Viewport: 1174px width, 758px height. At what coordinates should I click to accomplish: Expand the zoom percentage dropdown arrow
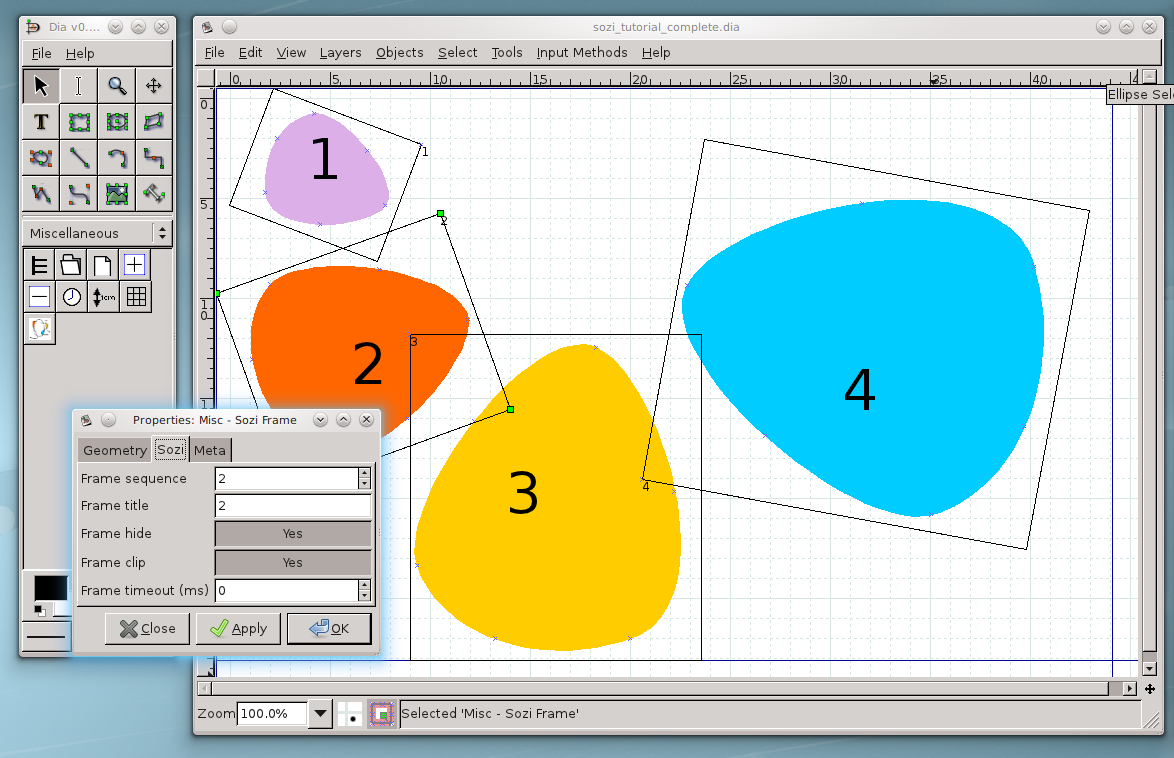tap(320, 714)
